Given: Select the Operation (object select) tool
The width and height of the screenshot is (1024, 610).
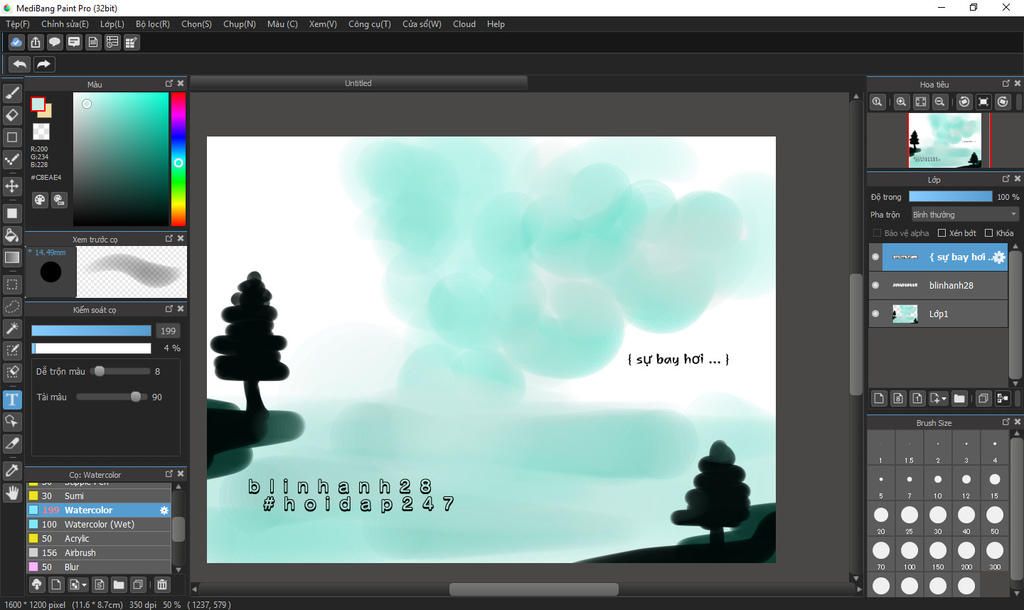Looking at the screenshot, I should [x=12, y=421].
